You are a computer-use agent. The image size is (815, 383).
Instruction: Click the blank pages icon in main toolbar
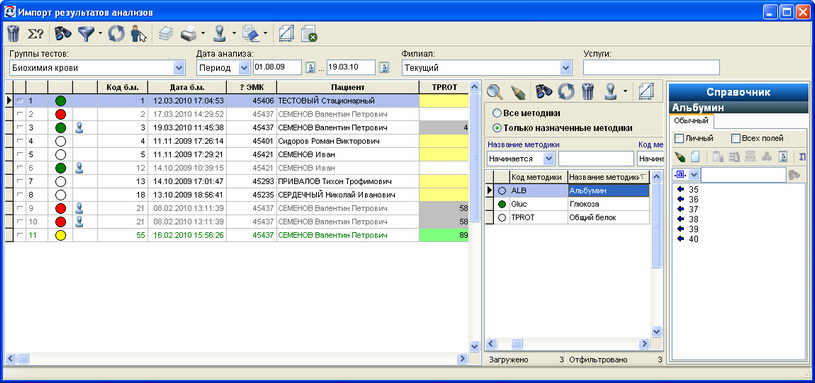286,34
